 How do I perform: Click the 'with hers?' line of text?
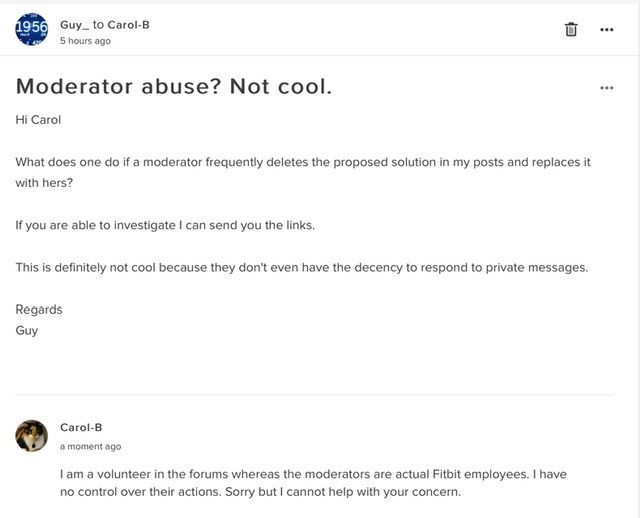point(44,183)
